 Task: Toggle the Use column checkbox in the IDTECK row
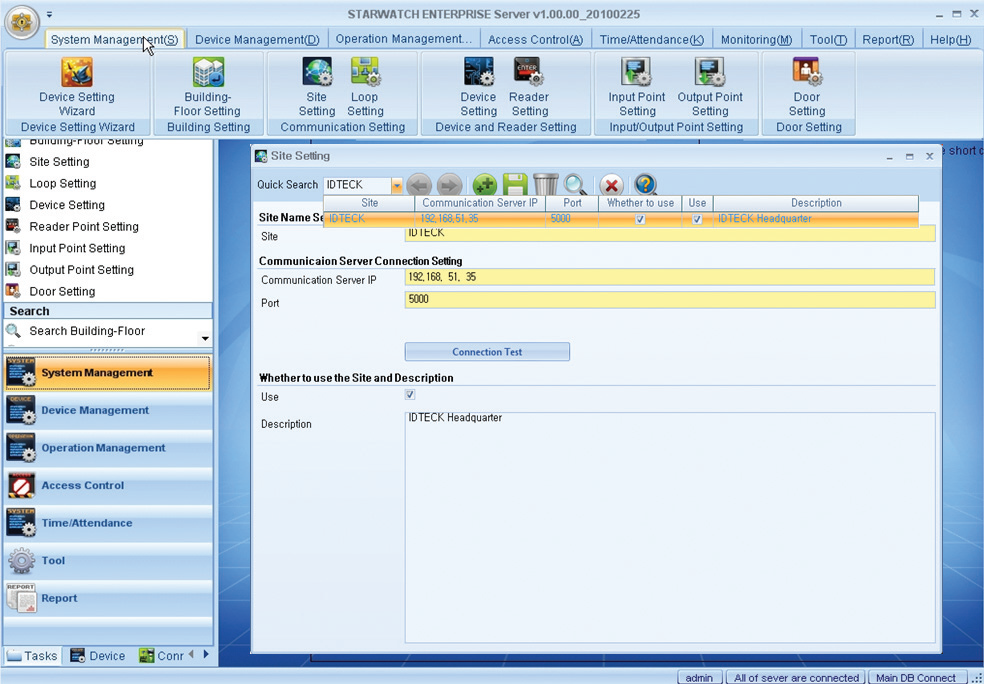coord(697,219)
